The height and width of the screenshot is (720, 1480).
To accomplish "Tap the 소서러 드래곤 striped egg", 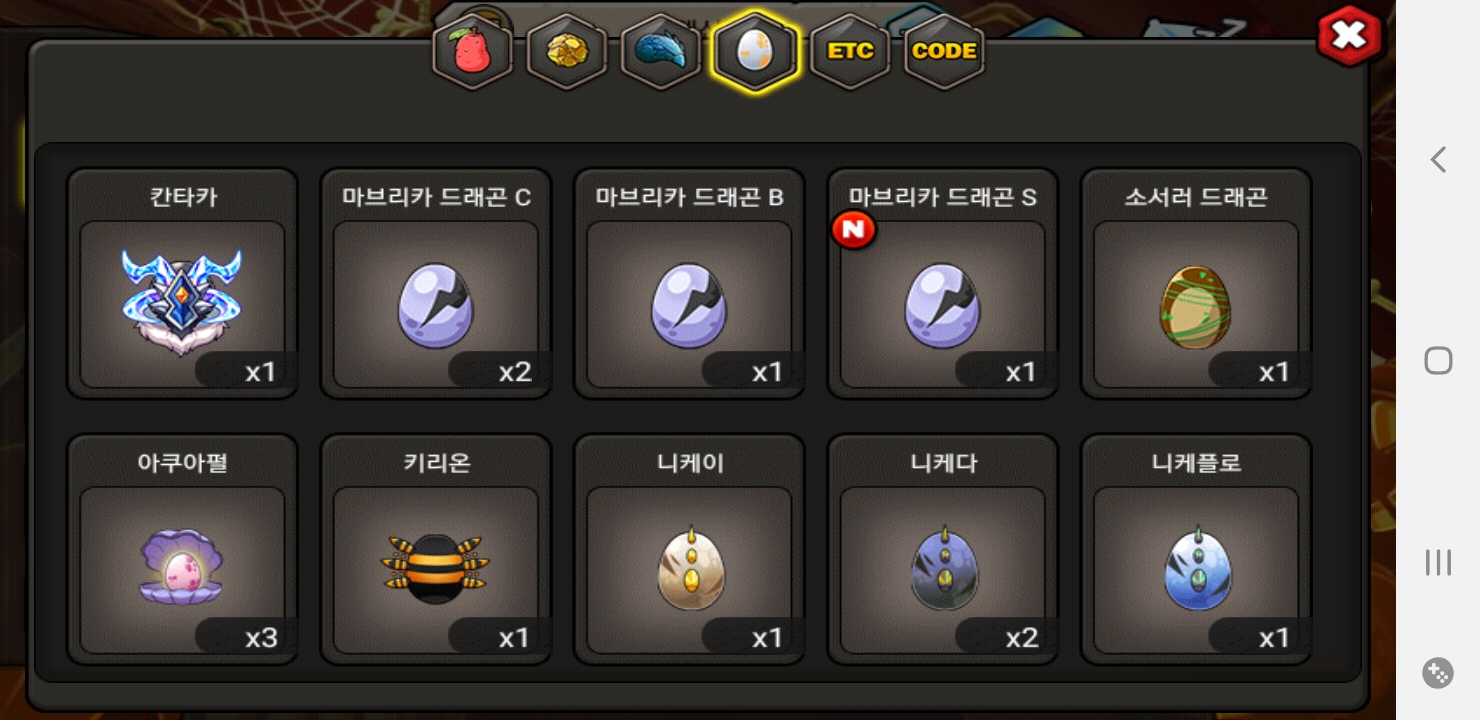I will tap(1196, 284).
